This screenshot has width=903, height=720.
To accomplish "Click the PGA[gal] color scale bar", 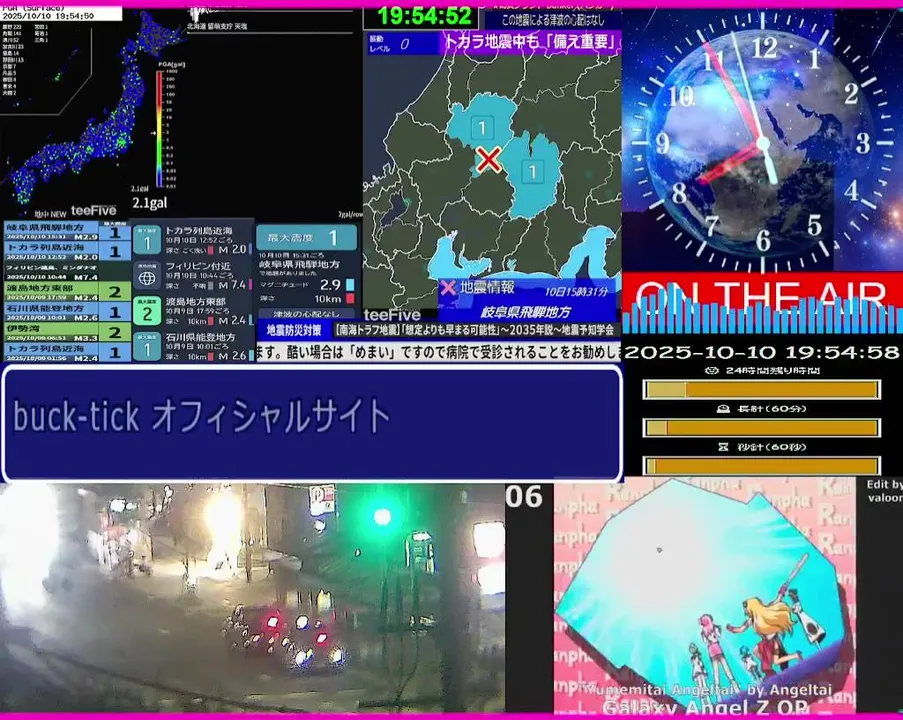I will pos(160,129).
